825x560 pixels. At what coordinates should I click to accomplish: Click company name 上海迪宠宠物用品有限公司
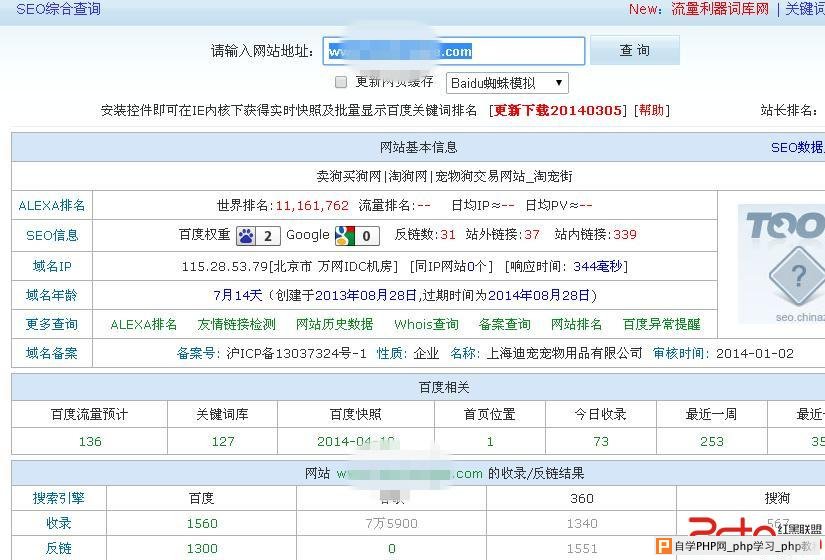click(x=564, y=353)
